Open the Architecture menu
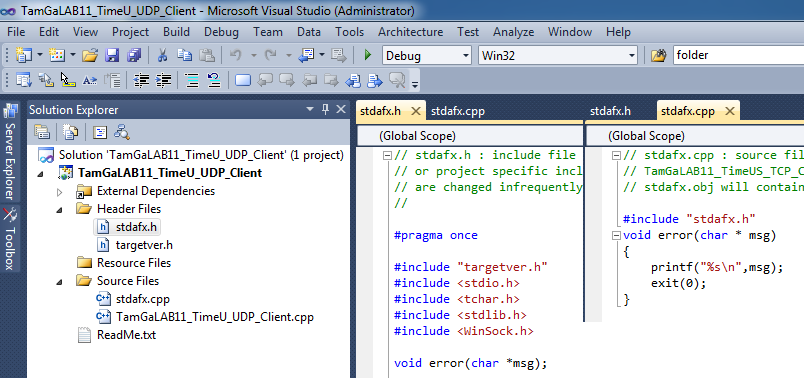The image size is (804, 378). coord(411,32)
